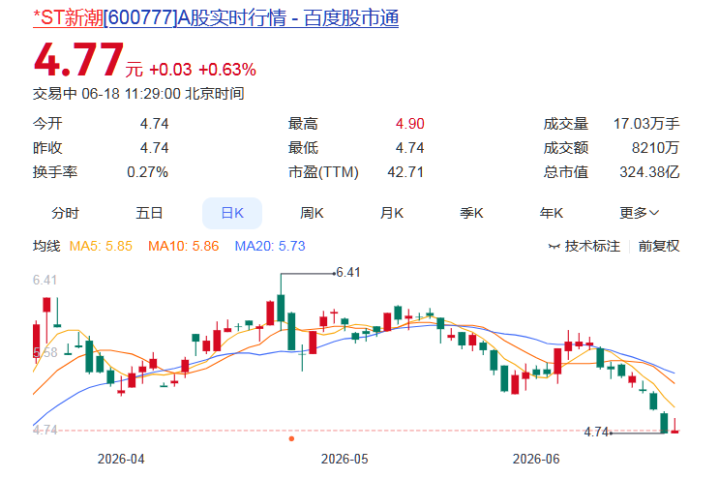The image size is (719, 478).
Task: Click the latest candlestick at 4.74 low
Action: tap(675, 427)
